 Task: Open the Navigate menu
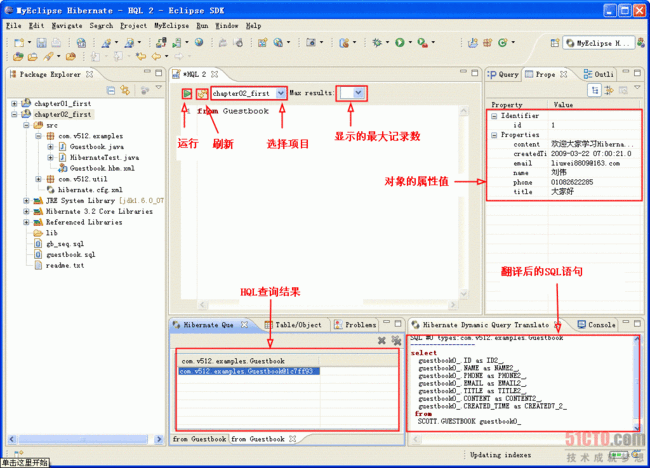pyautogui.click(x=67, y=26)
